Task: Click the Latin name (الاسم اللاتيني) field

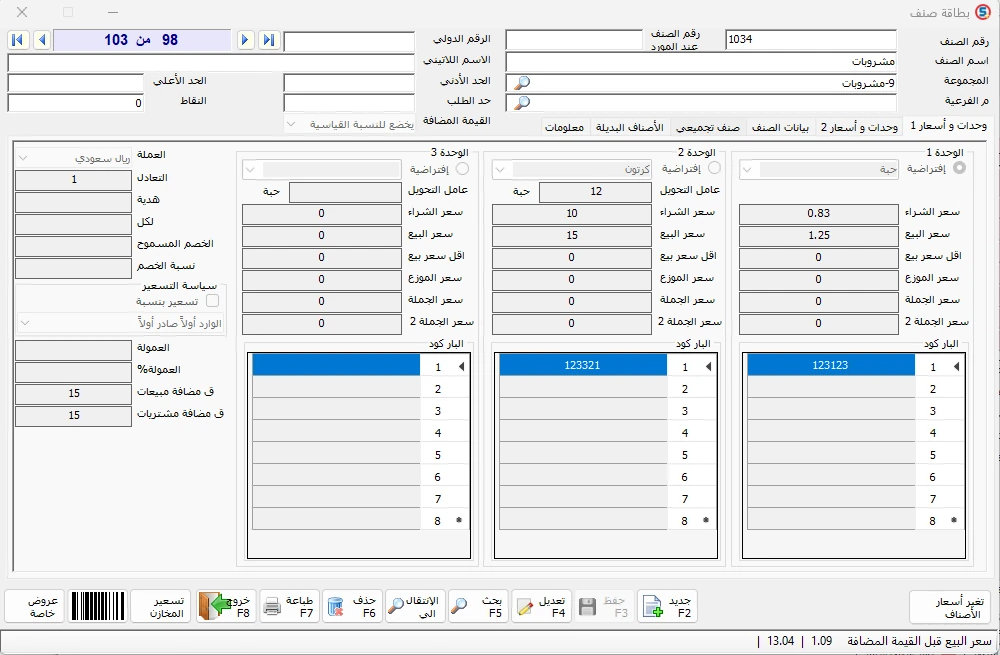Action: (x=211, y=62)
